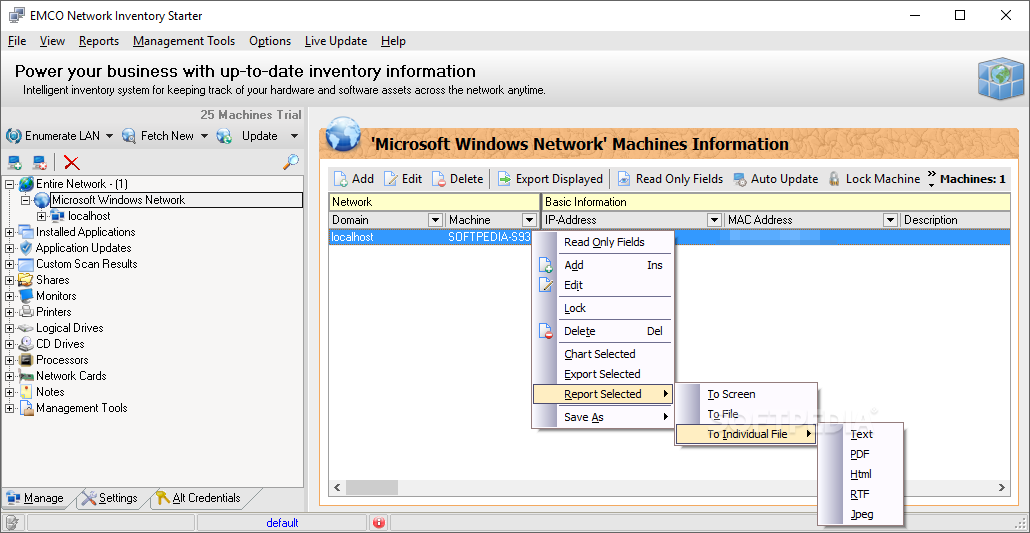1030x533 pixels.
Task: Click the add machine icon above the tree
Action: point(14,162)
